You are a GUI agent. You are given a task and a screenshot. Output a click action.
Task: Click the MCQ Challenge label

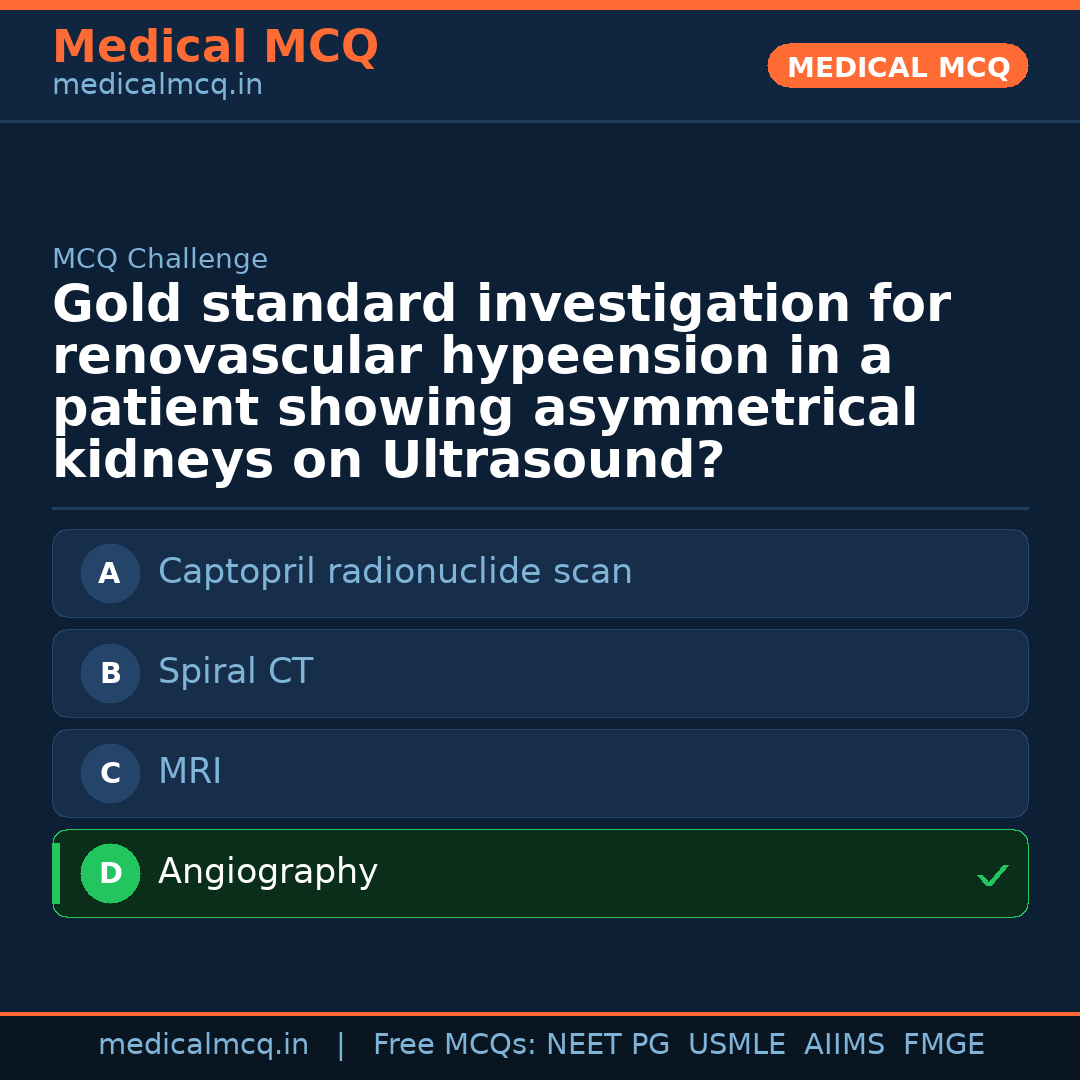160,259
